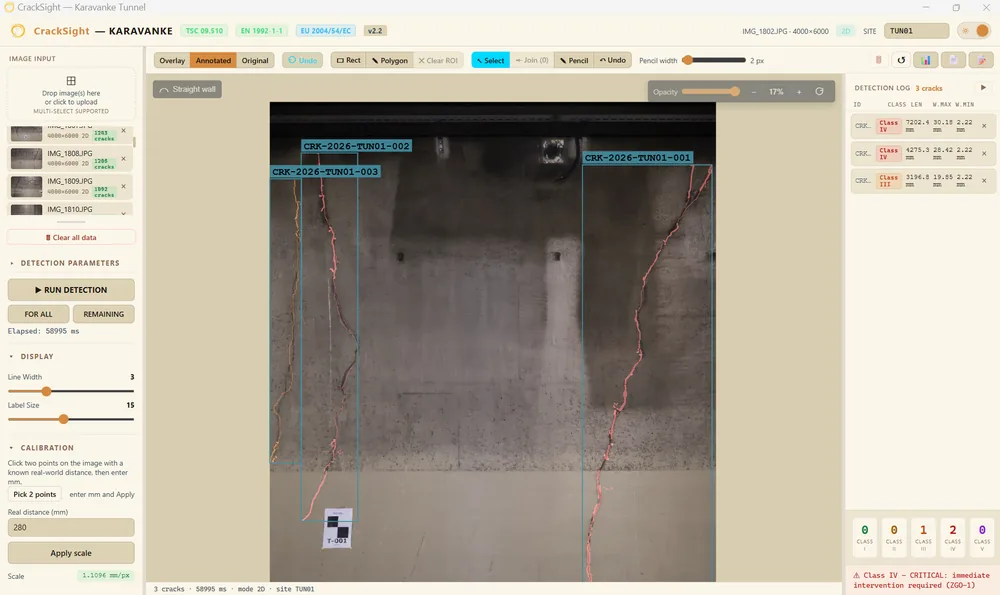Click the Real distance input field
This screenshot has width=1000, height=595.
(71, 527)
